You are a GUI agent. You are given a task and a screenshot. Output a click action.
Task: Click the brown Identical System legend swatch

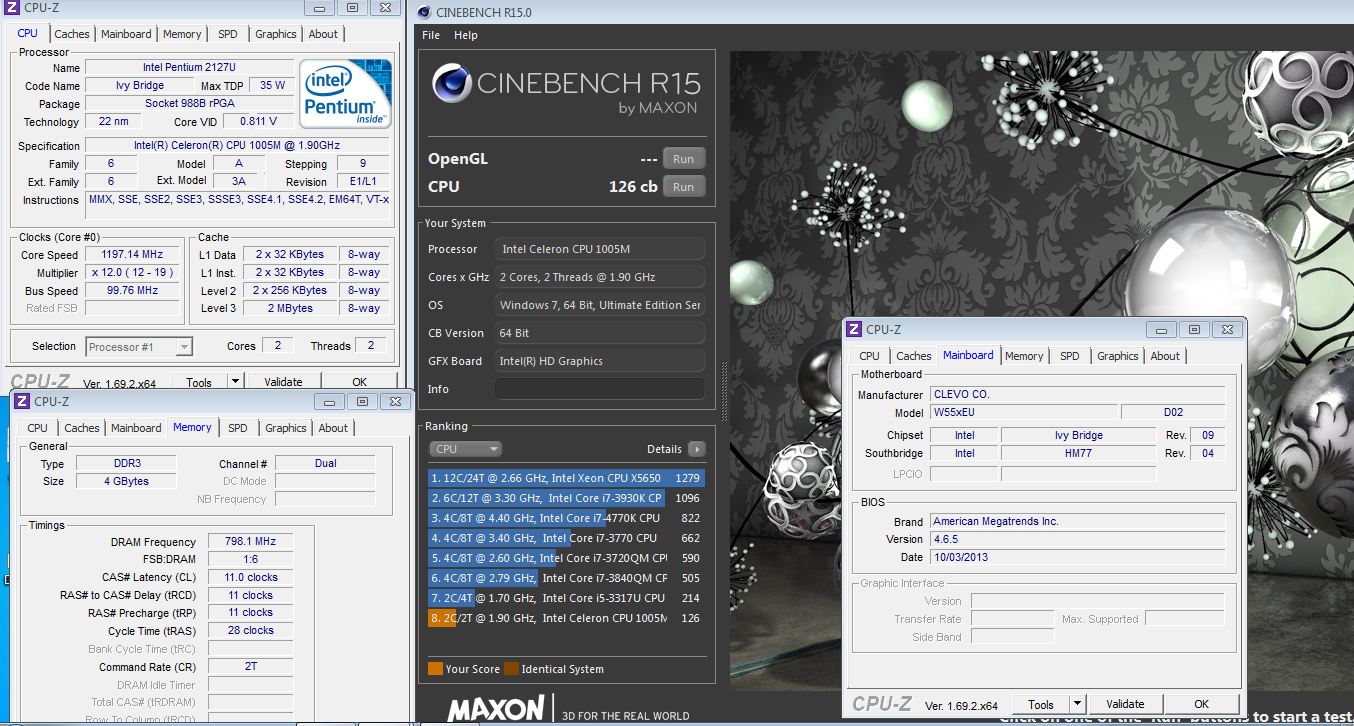pyautogui.click(x=511, y=669)
